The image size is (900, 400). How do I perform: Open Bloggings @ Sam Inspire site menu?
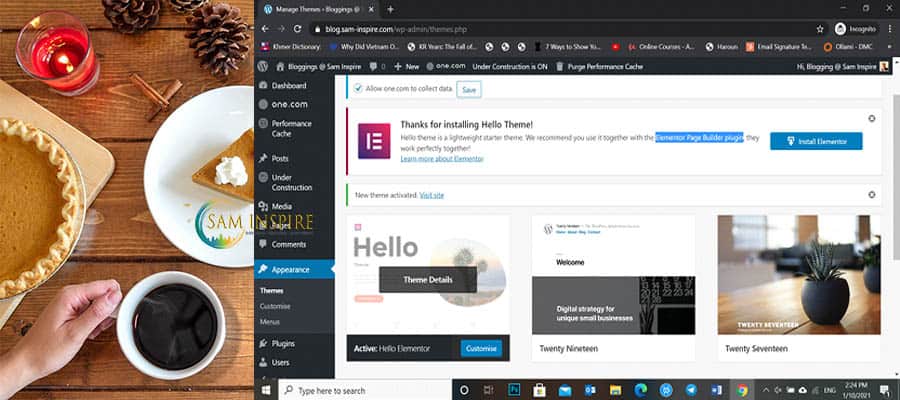320,67
